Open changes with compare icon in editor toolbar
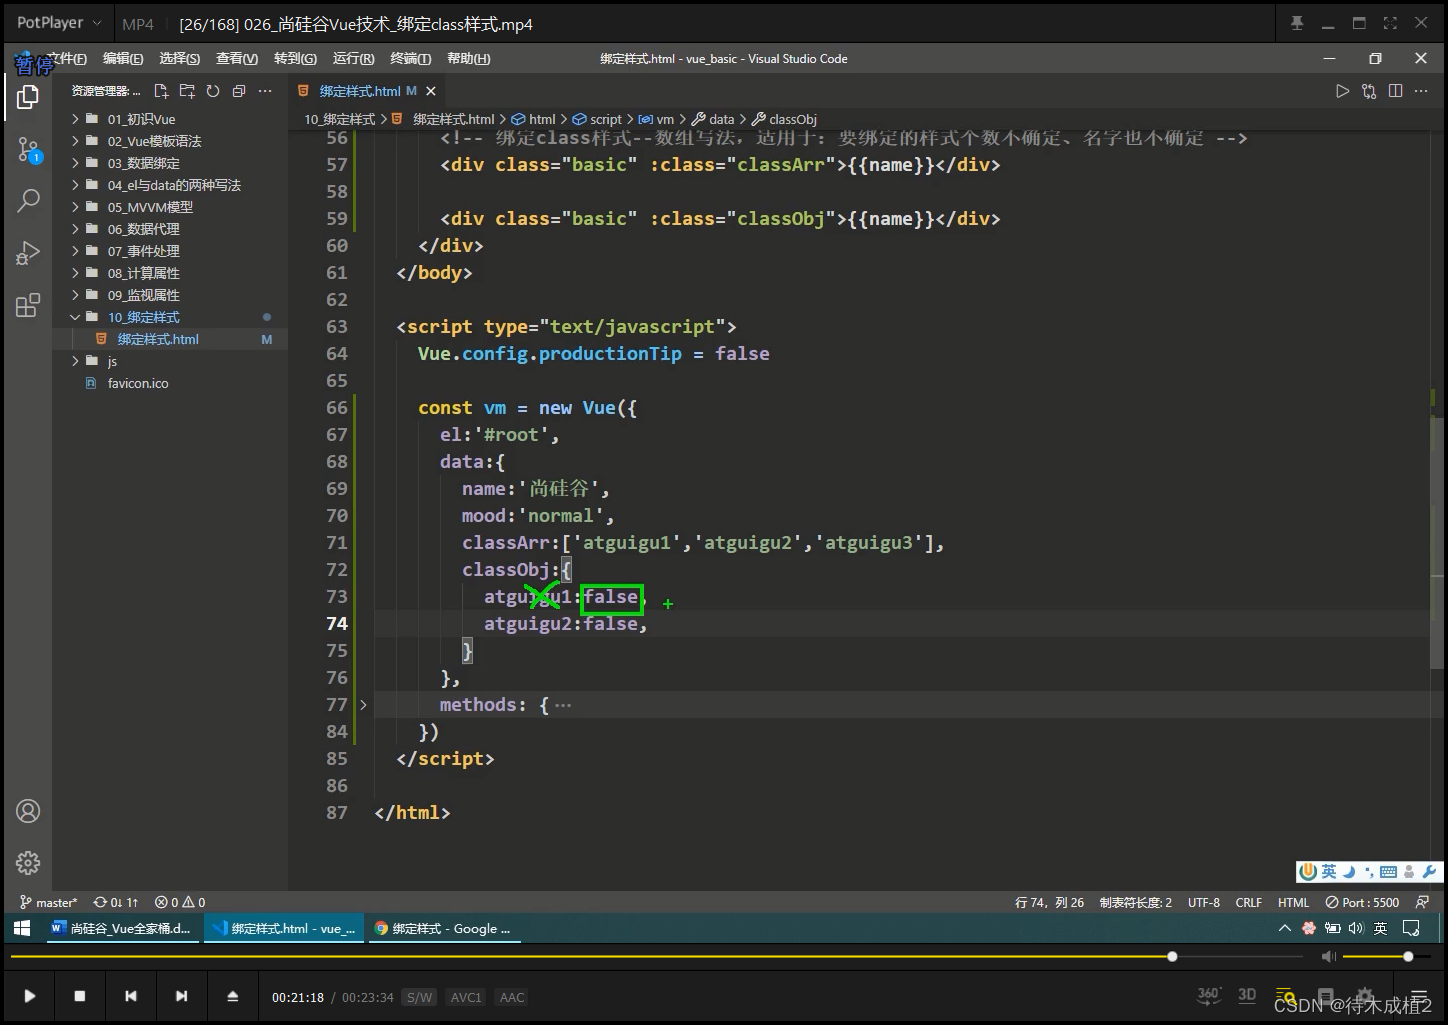 click(1369, 91)
